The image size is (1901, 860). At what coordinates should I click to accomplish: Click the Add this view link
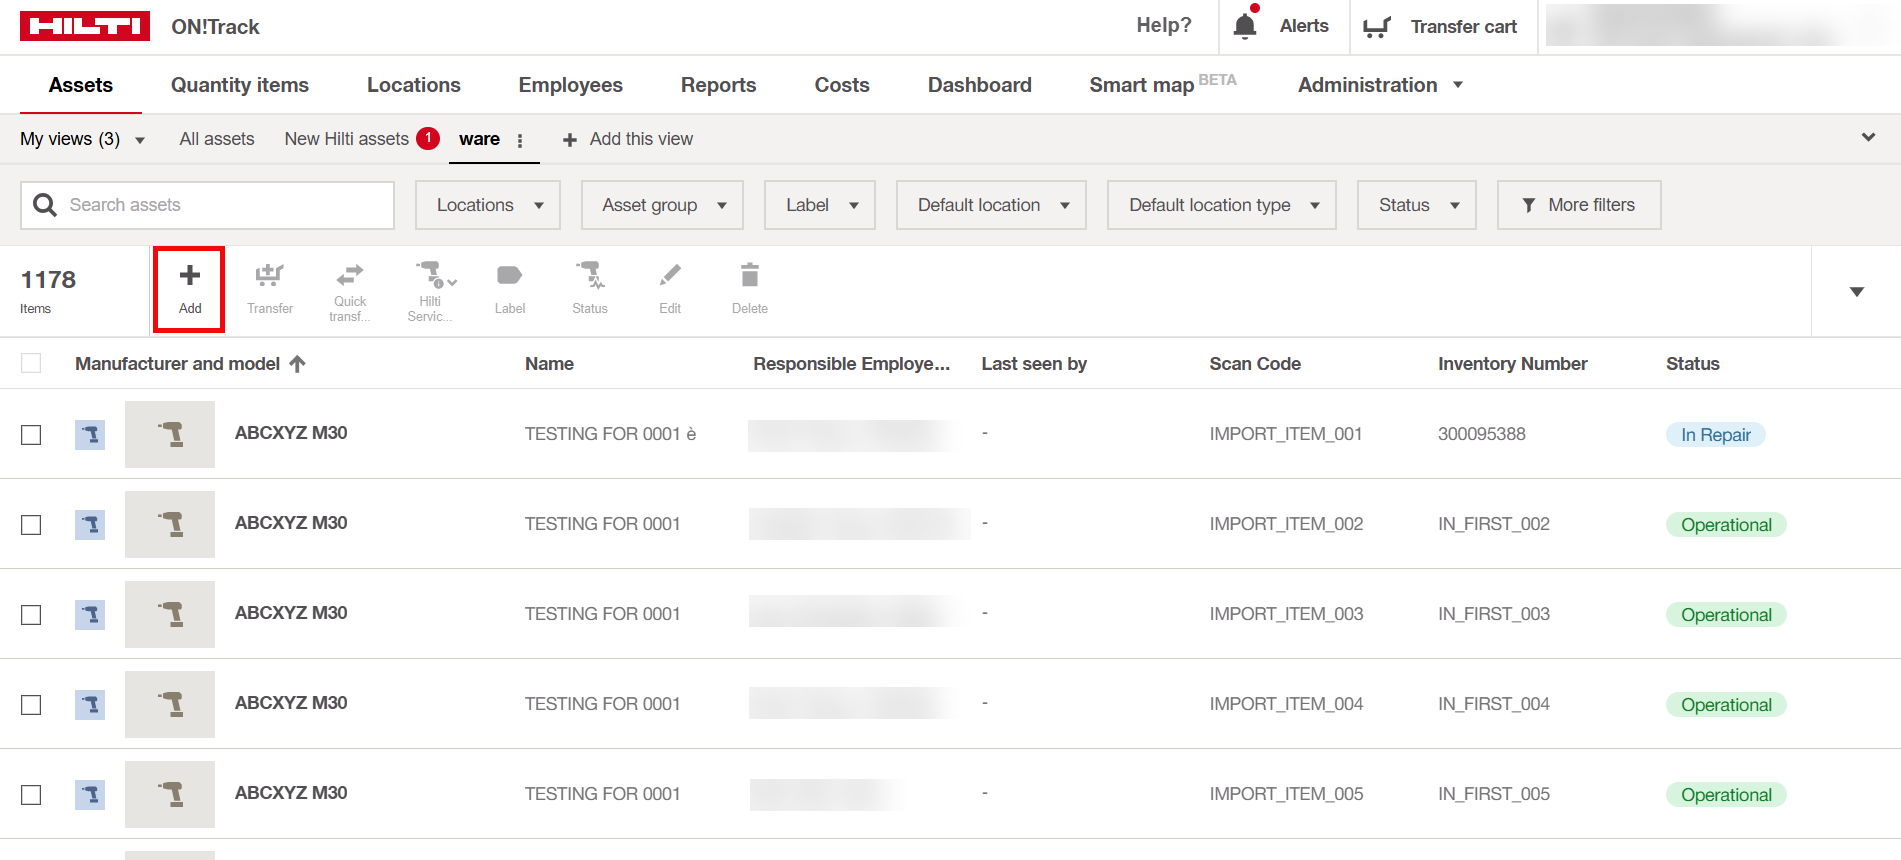[628, 139]
